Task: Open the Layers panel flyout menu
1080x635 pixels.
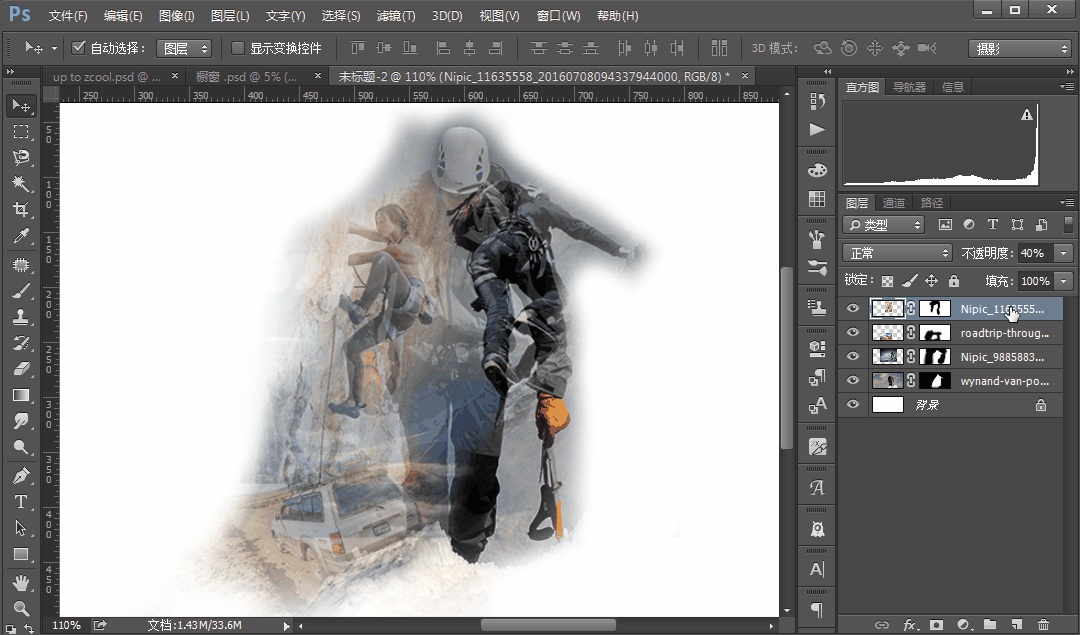Action: tap(1067, 202)
